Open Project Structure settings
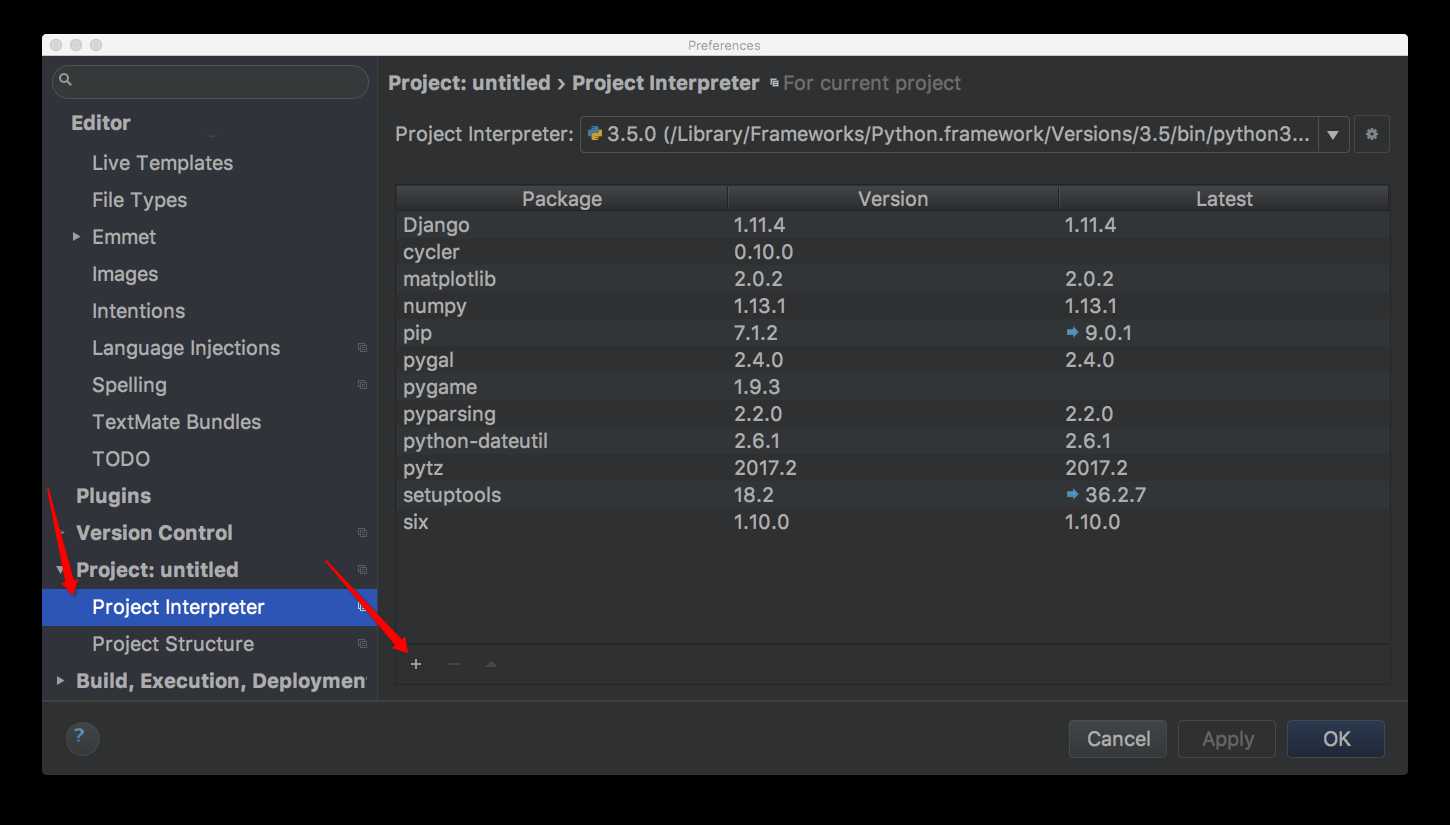1450x825 pixels. point(173,644)
